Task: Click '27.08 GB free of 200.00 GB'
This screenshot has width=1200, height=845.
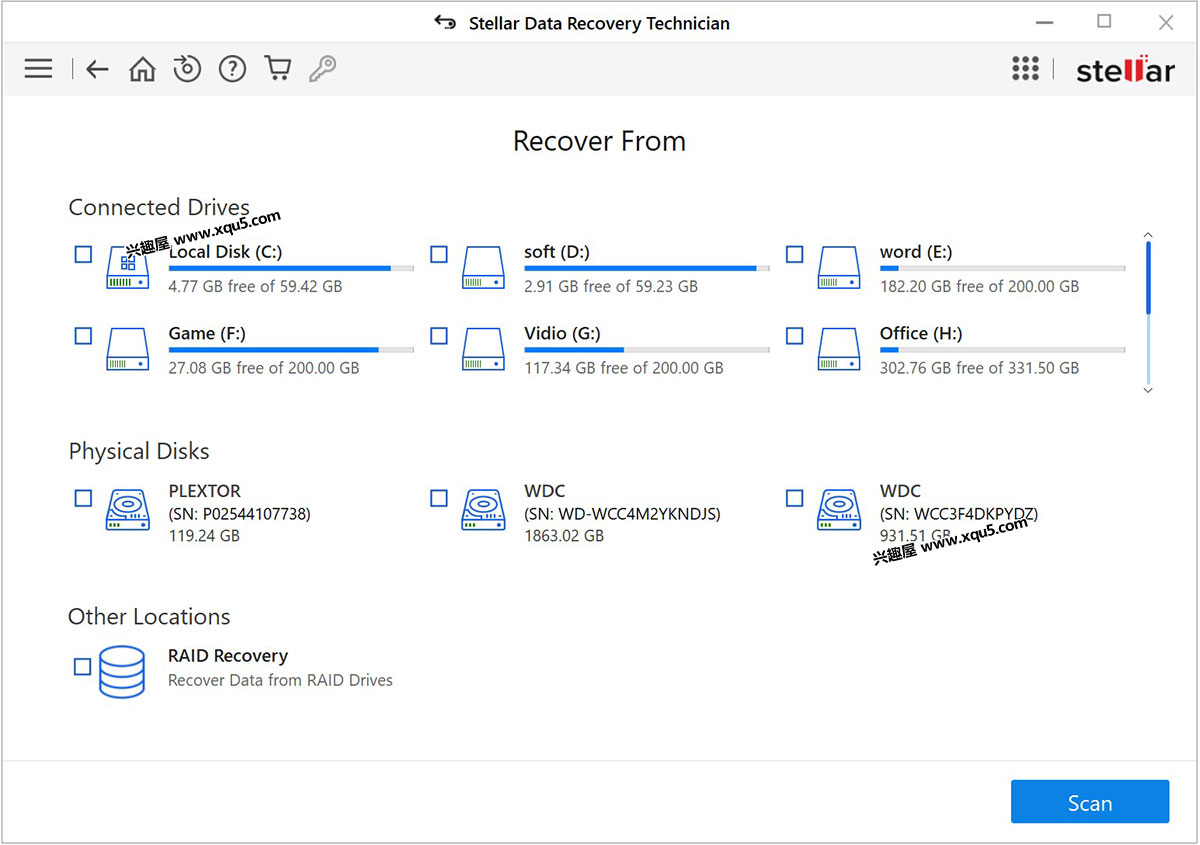Action: coord(264,368)
